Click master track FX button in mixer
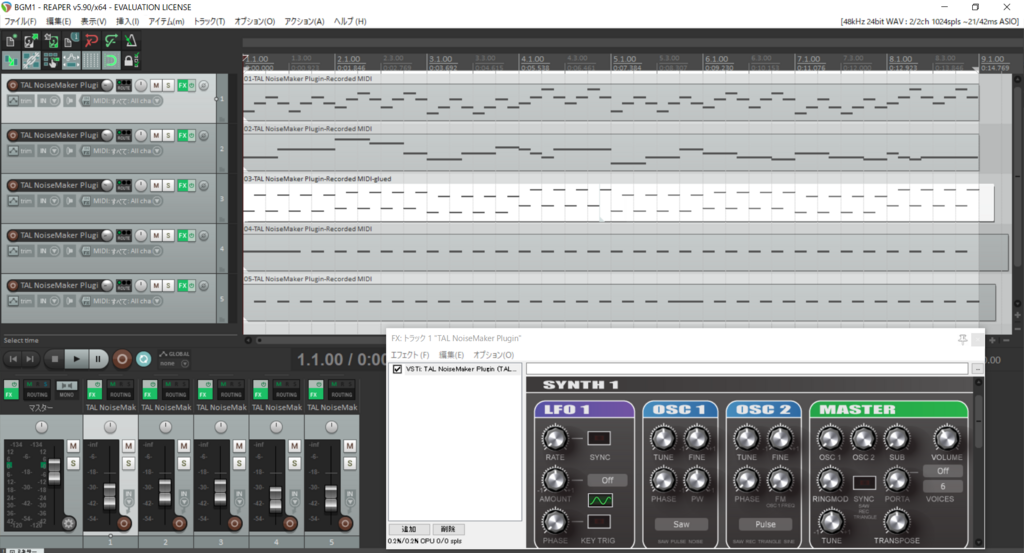Screen dimensions: 1024x553 click(x=10, y=390)
